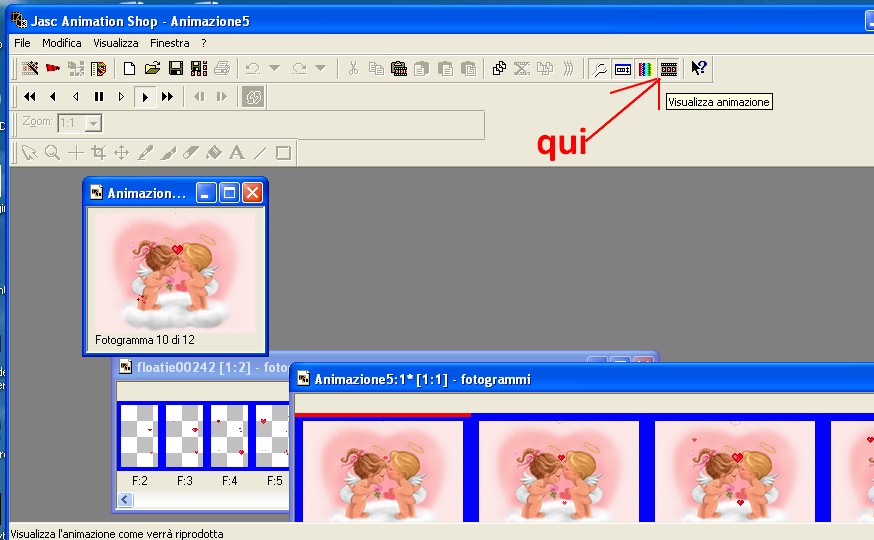The height and width of the screenshot is (540, 874).
Task: Select the Dropper tool
Action: click(145, 152)
